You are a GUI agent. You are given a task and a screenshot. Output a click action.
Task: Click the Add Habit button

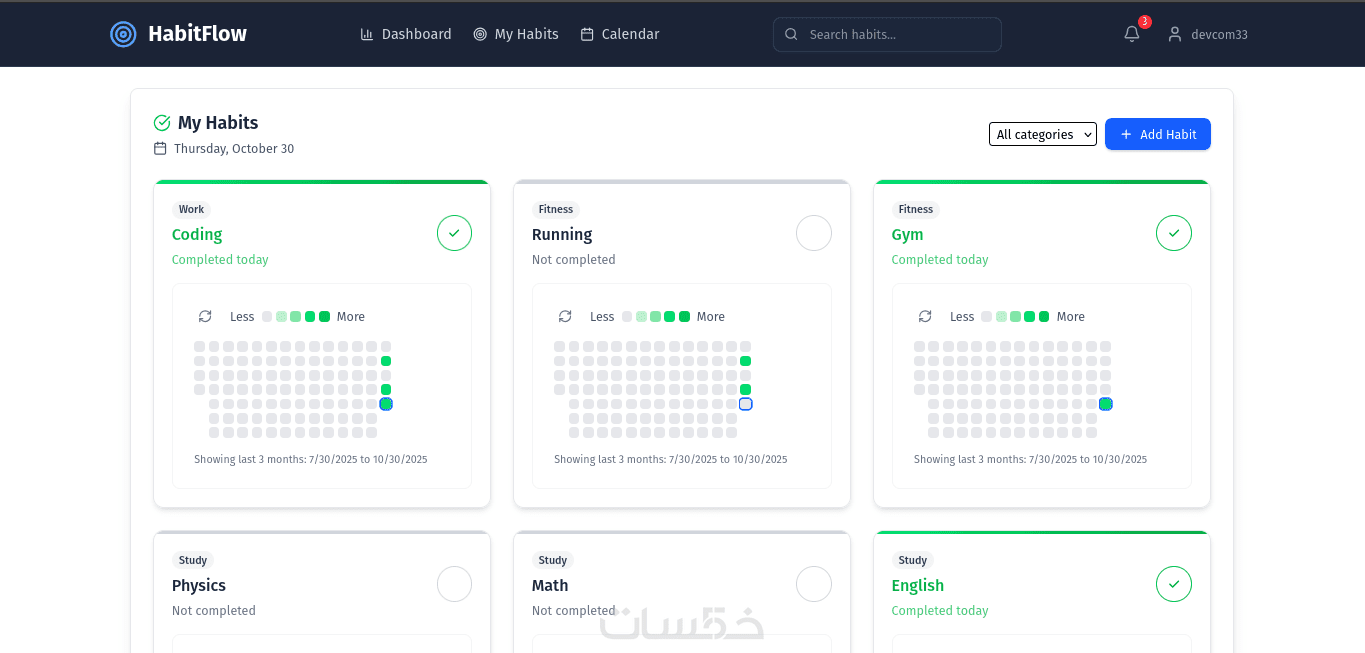(x=1158, y=134)
